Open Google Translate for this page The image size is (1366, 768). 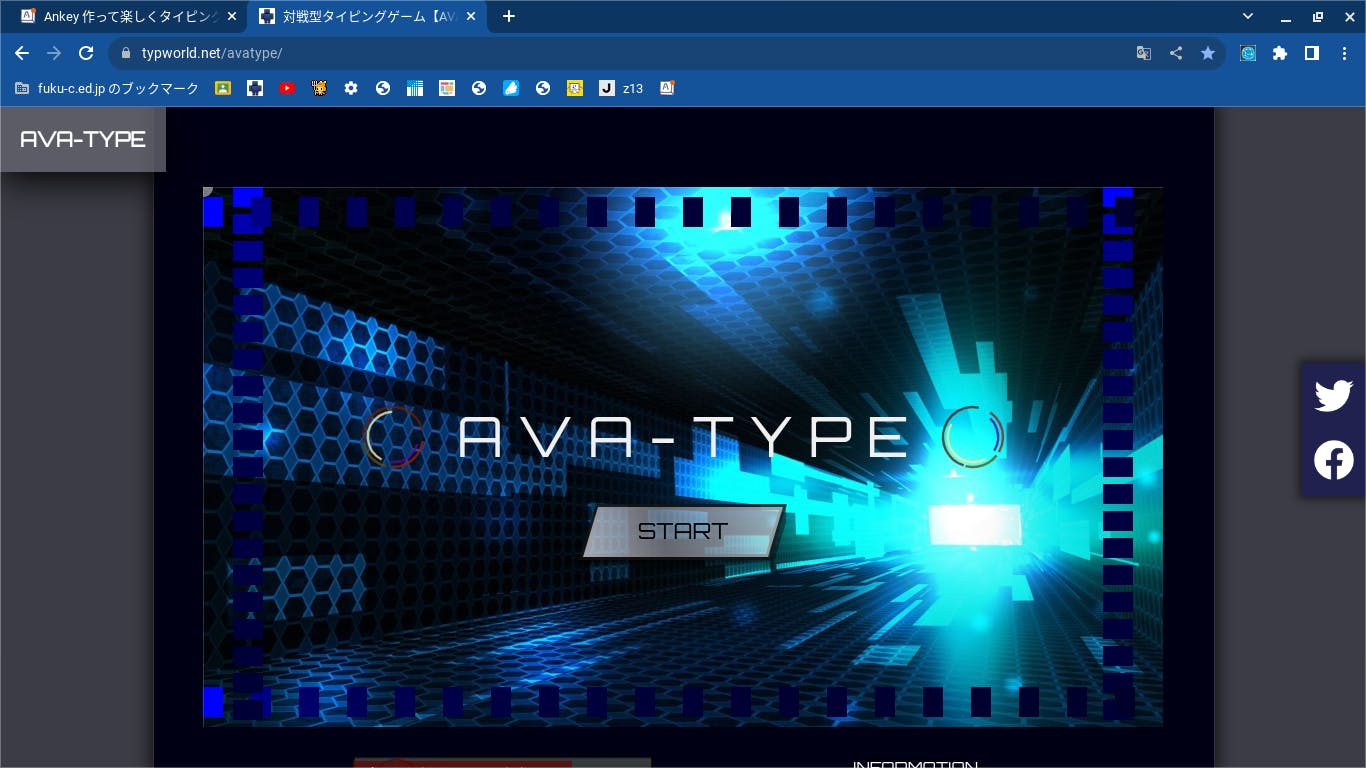pos(1144,53)
